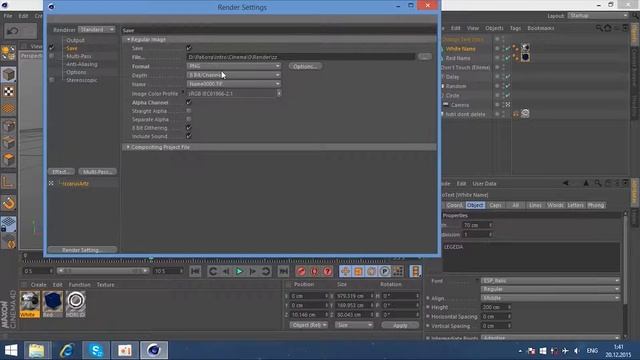Viewport: 640px width, 360px height.
Task: Select Anti-Aliasing in the Render Settings list
Action: (82, 64)
